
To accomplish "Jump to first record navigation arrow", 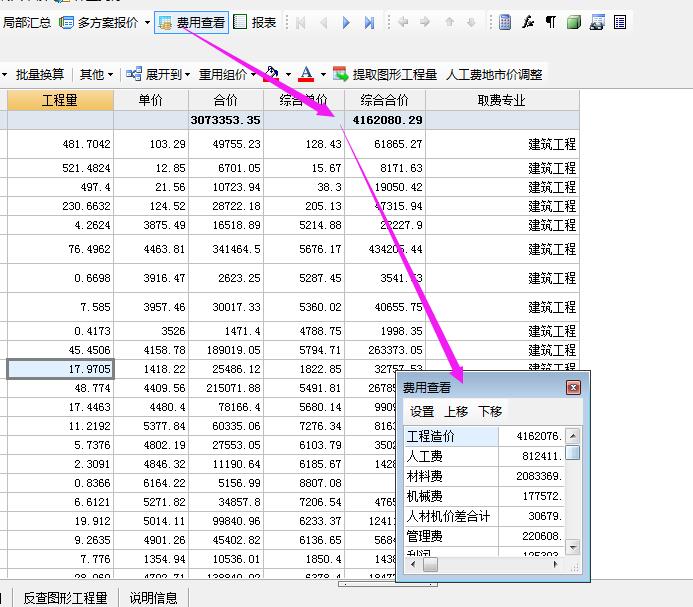I will tap(301, 23).
